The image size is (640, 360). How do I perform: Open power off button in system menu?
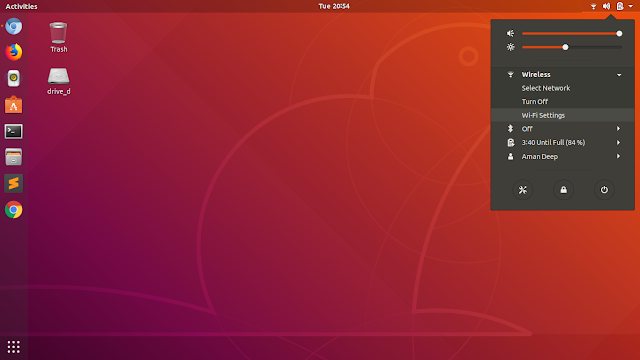(604, 190)
